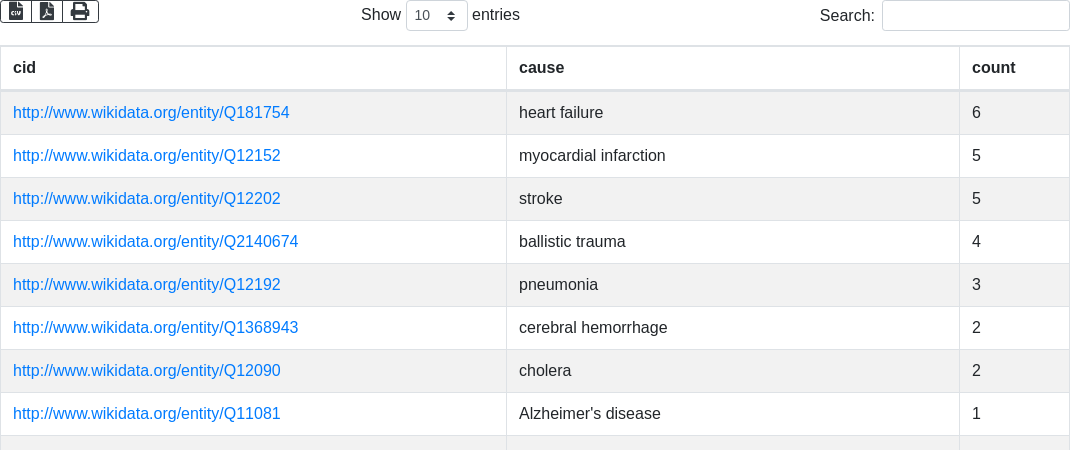Open the Q1368943 wikidata link

[155, 328]
